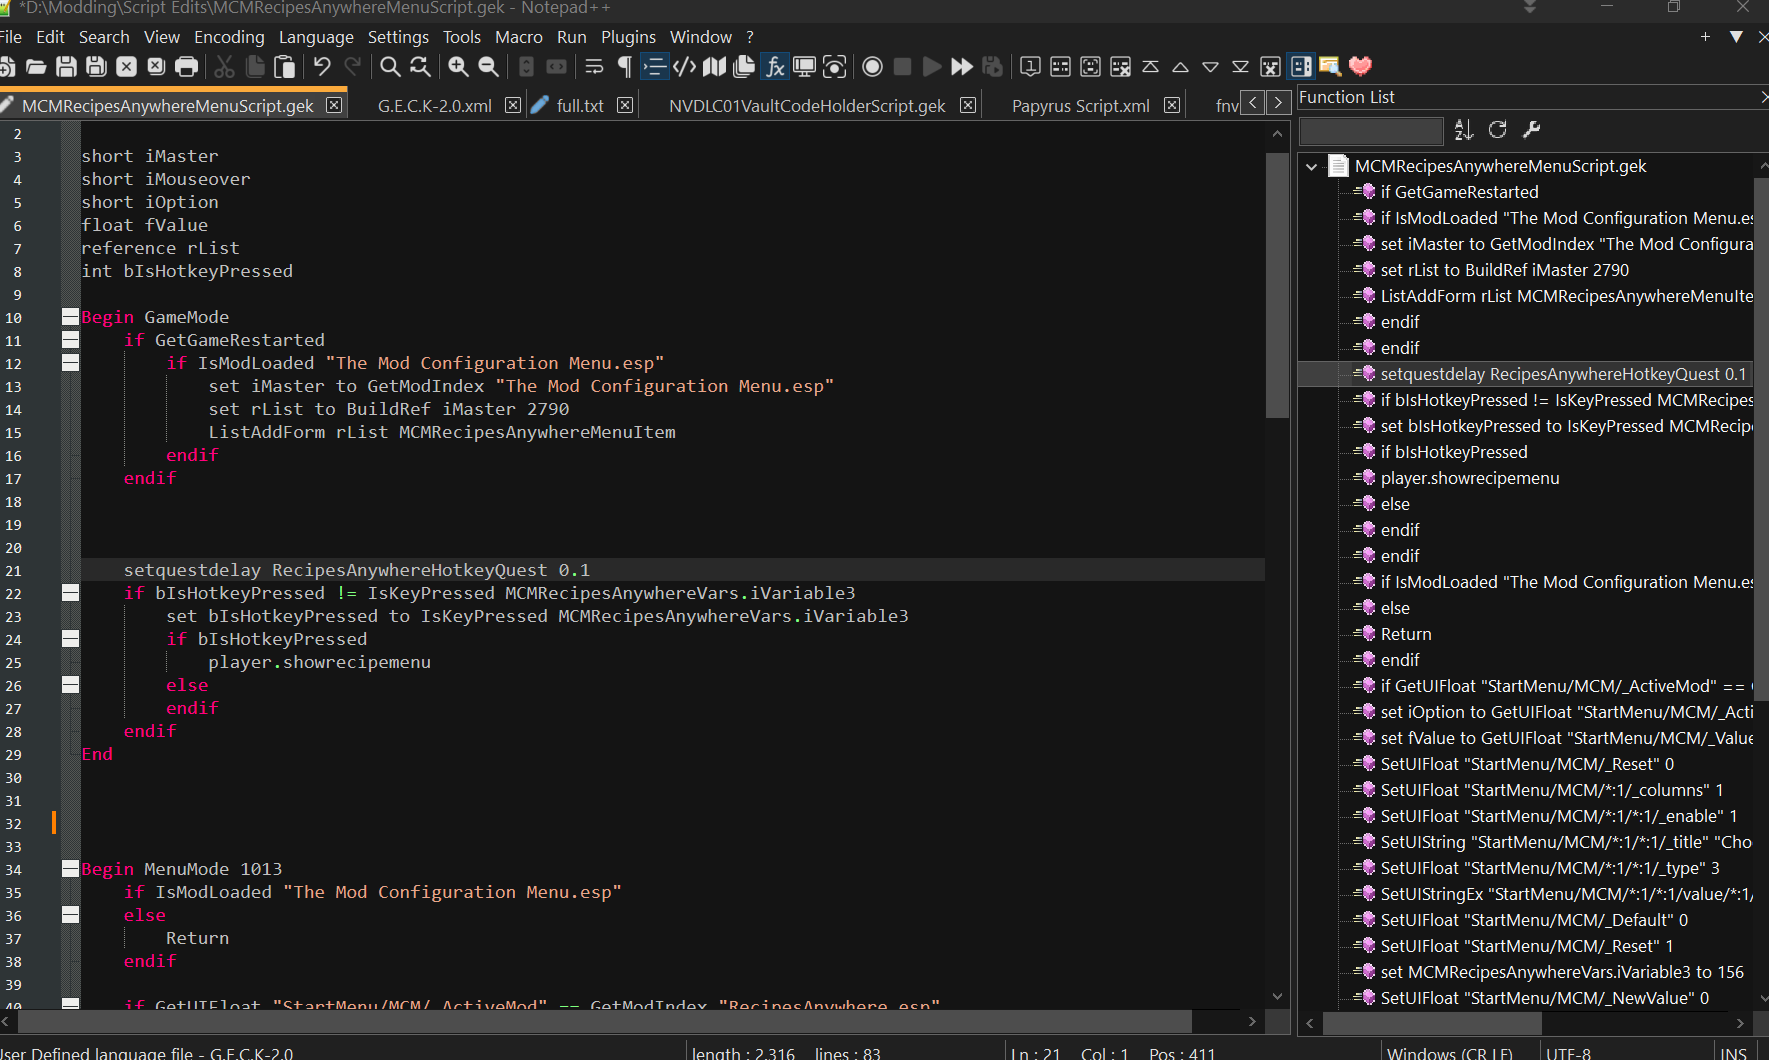Select 'set rList to BuildRef iMaster 2790' entry
The image size is (1769, 1060).
click(x=1504, y=270)
